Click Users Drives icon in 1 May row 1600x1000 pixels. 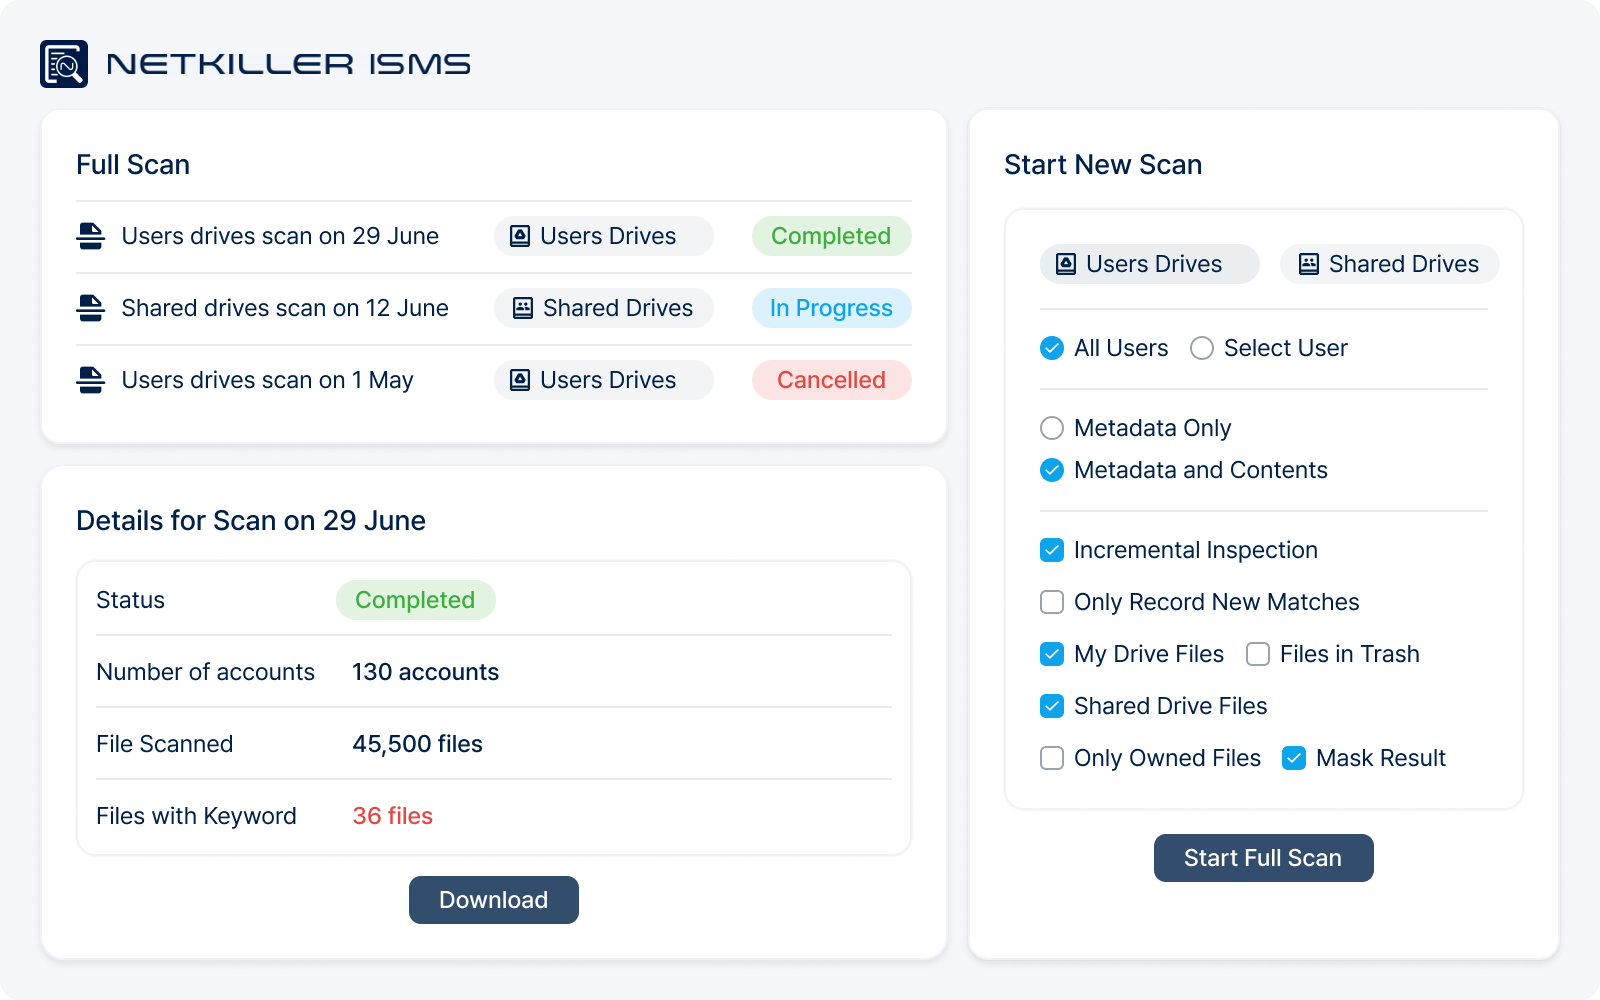click(x=520, y=380)
